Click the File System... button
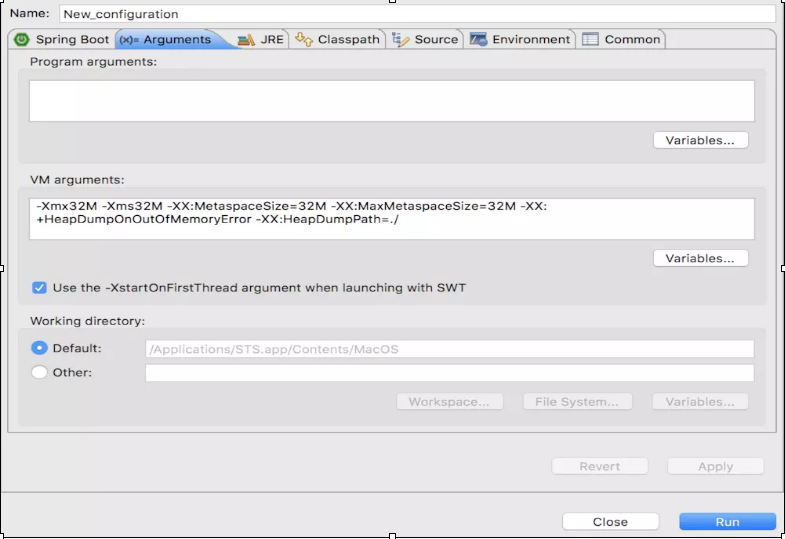This screenshot has width=785, height=539. 577,402
